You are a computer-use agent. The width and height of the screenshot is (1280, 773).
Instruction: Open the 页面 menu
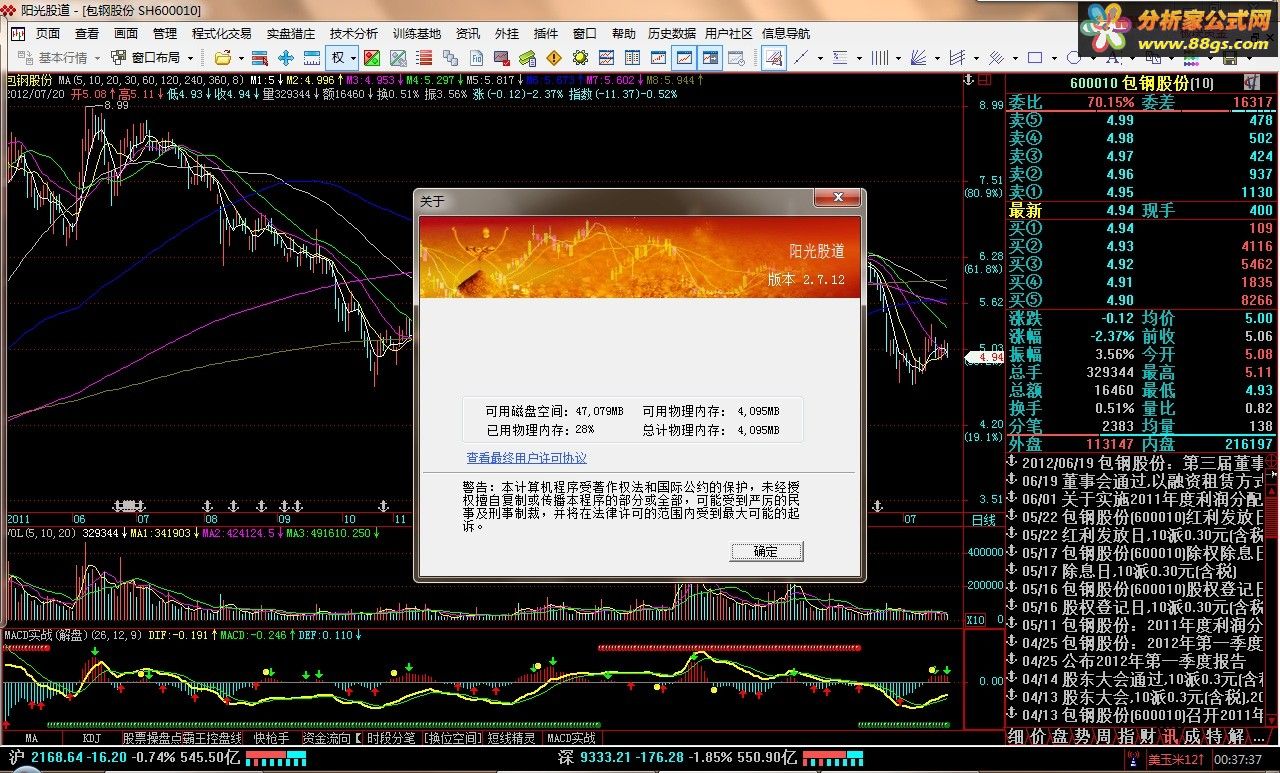(x=48, y=33)
